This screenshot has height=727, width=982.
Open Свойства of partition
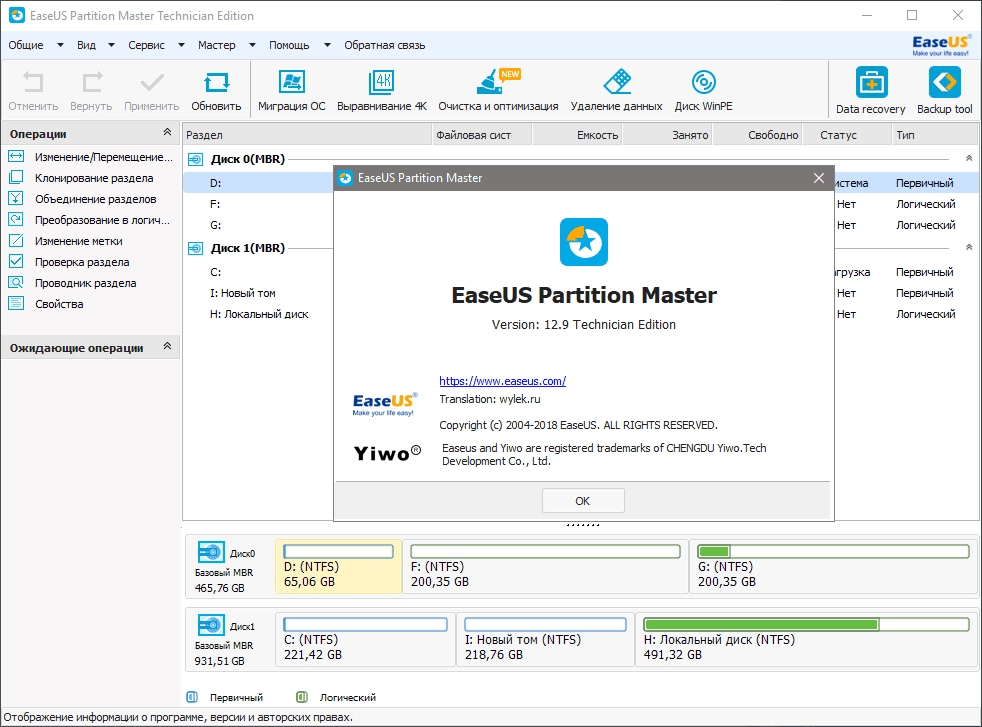46,304
